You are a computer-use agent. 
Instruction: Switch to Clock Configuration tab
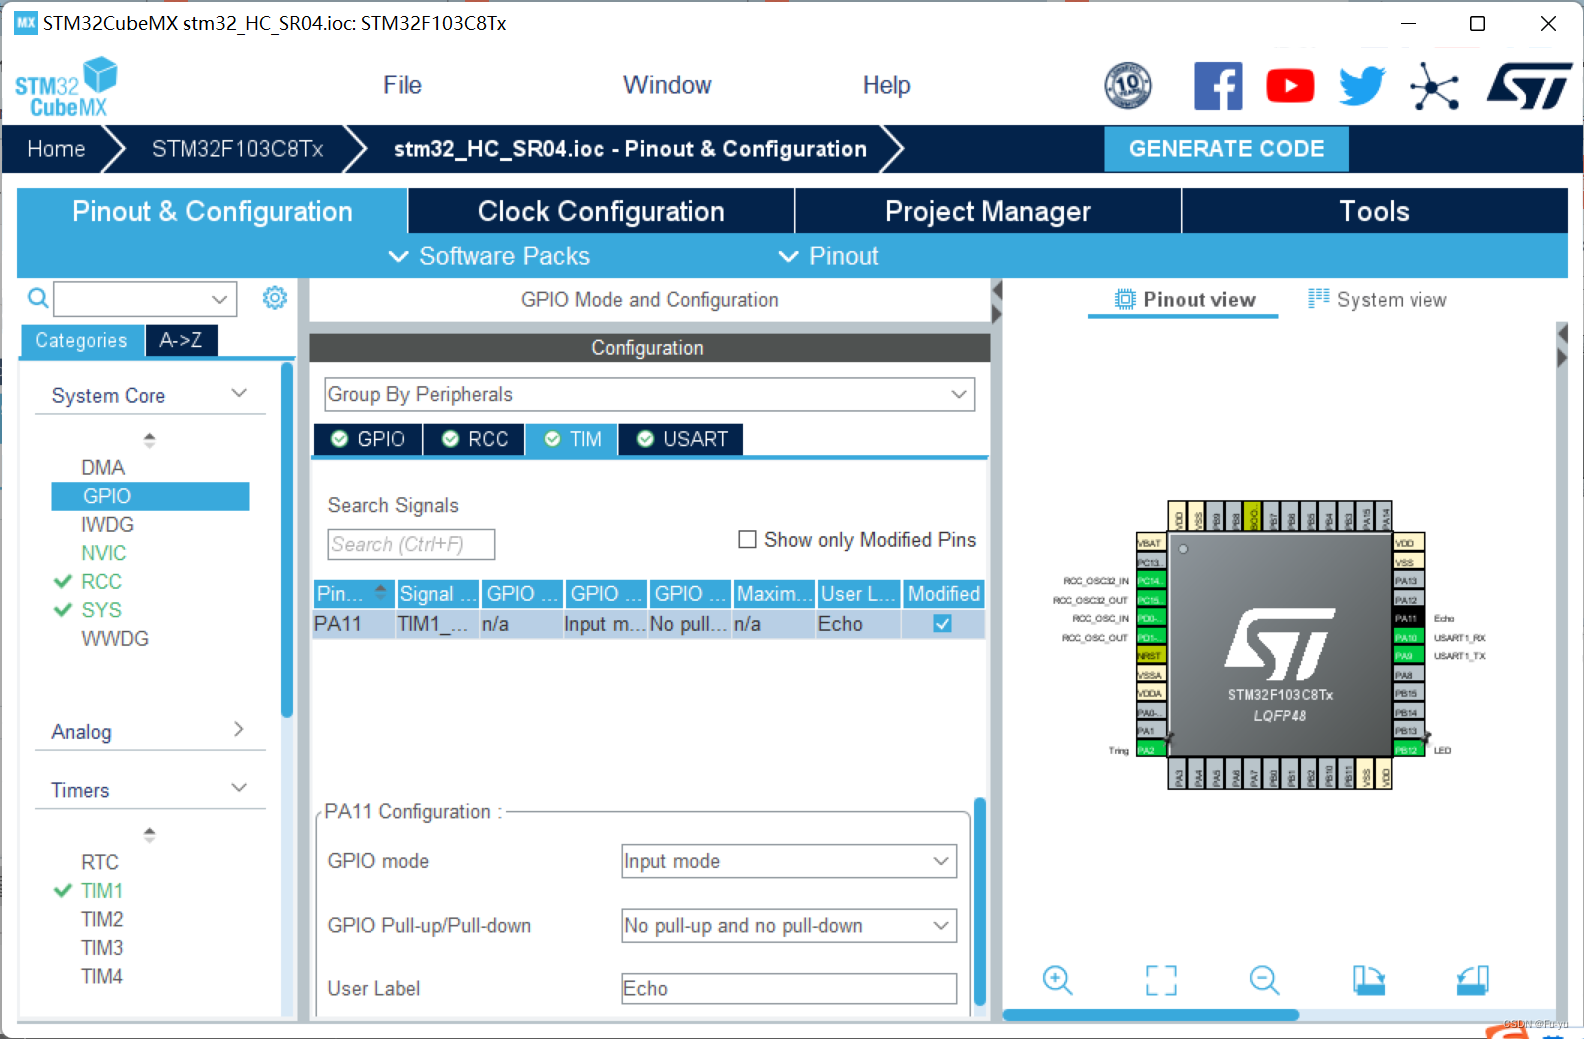click(x=601, y=211)
